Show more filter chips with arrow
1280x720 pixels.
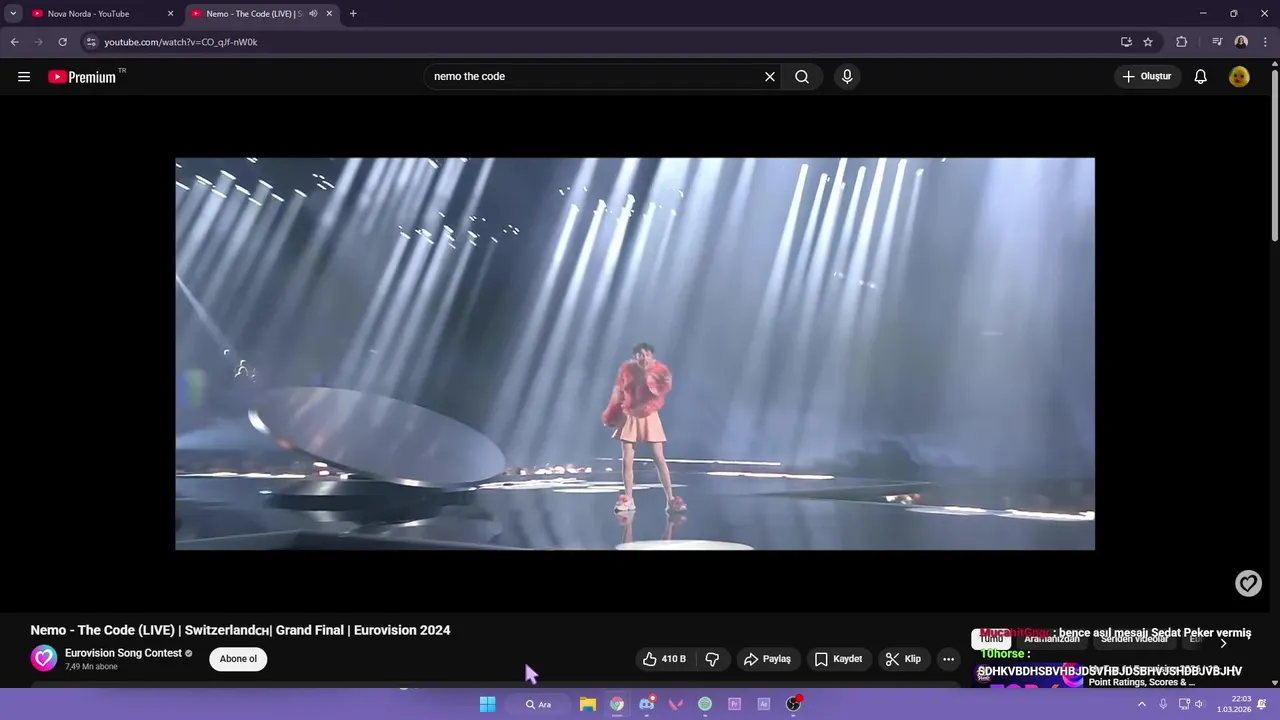point(1223,643)
